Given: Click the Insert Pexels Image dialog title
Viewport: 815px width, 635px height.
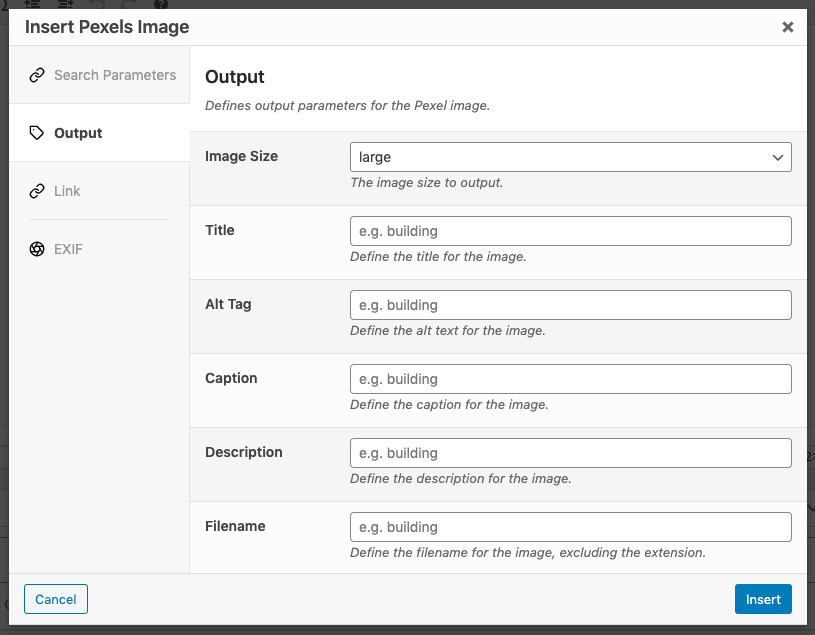Looking at the screenshot, I should coord(107,27).
